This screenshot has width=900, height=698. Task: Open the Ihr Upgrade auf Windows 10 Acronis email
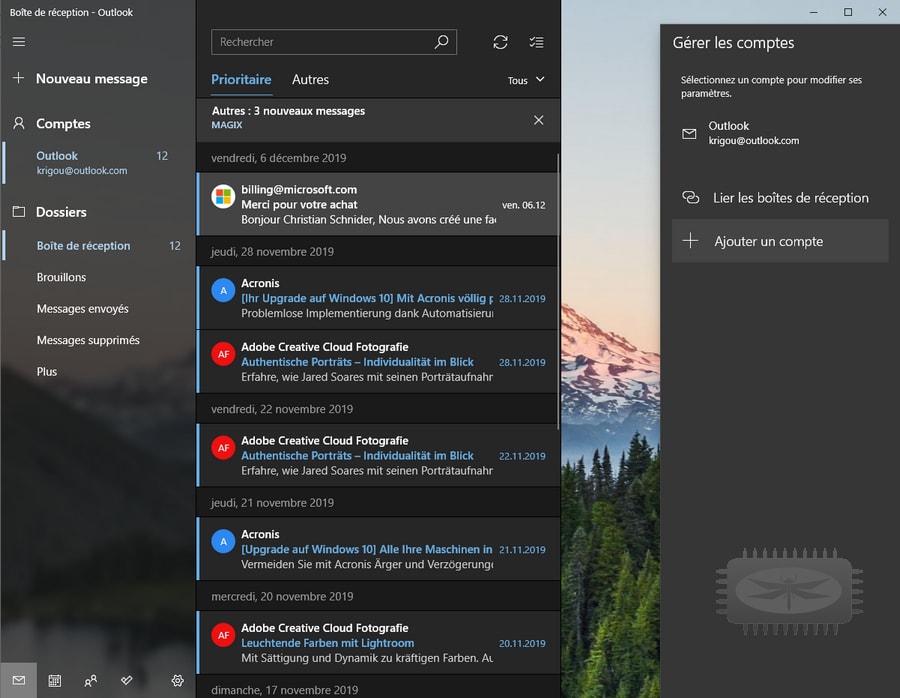pos(378,298)
